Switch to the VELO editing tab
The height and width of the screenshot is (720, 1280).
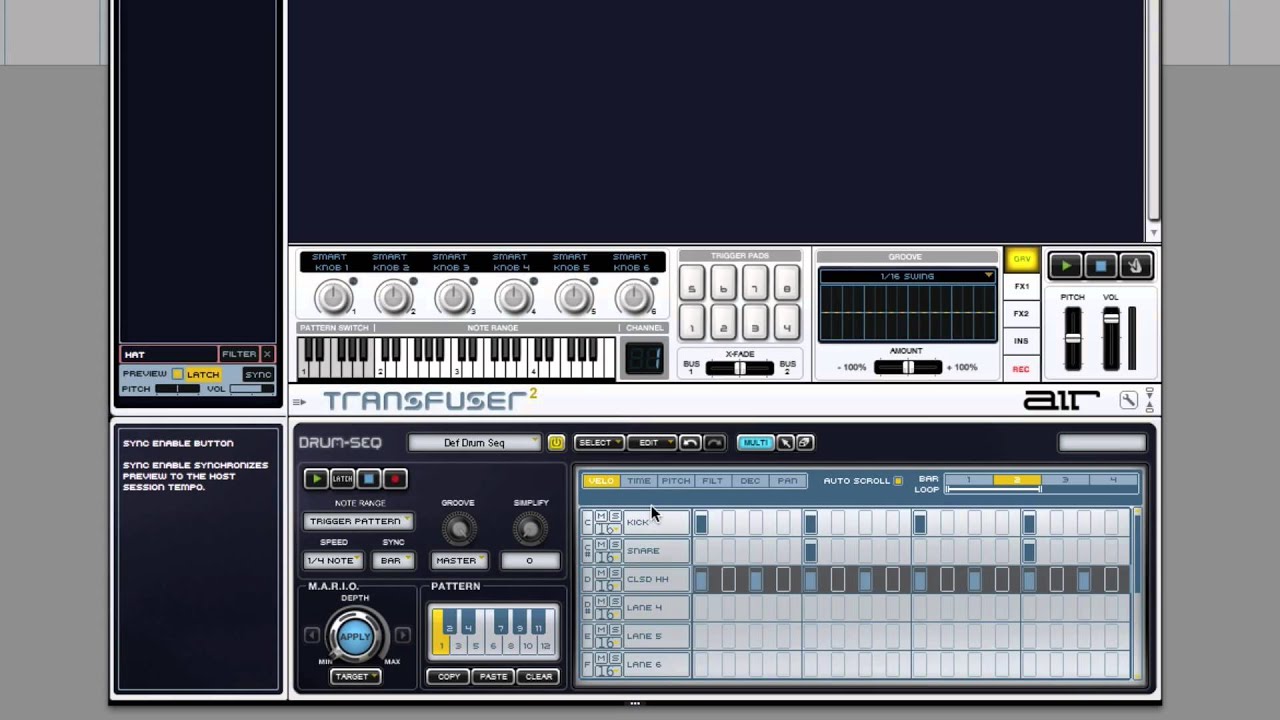click(601, 481)
